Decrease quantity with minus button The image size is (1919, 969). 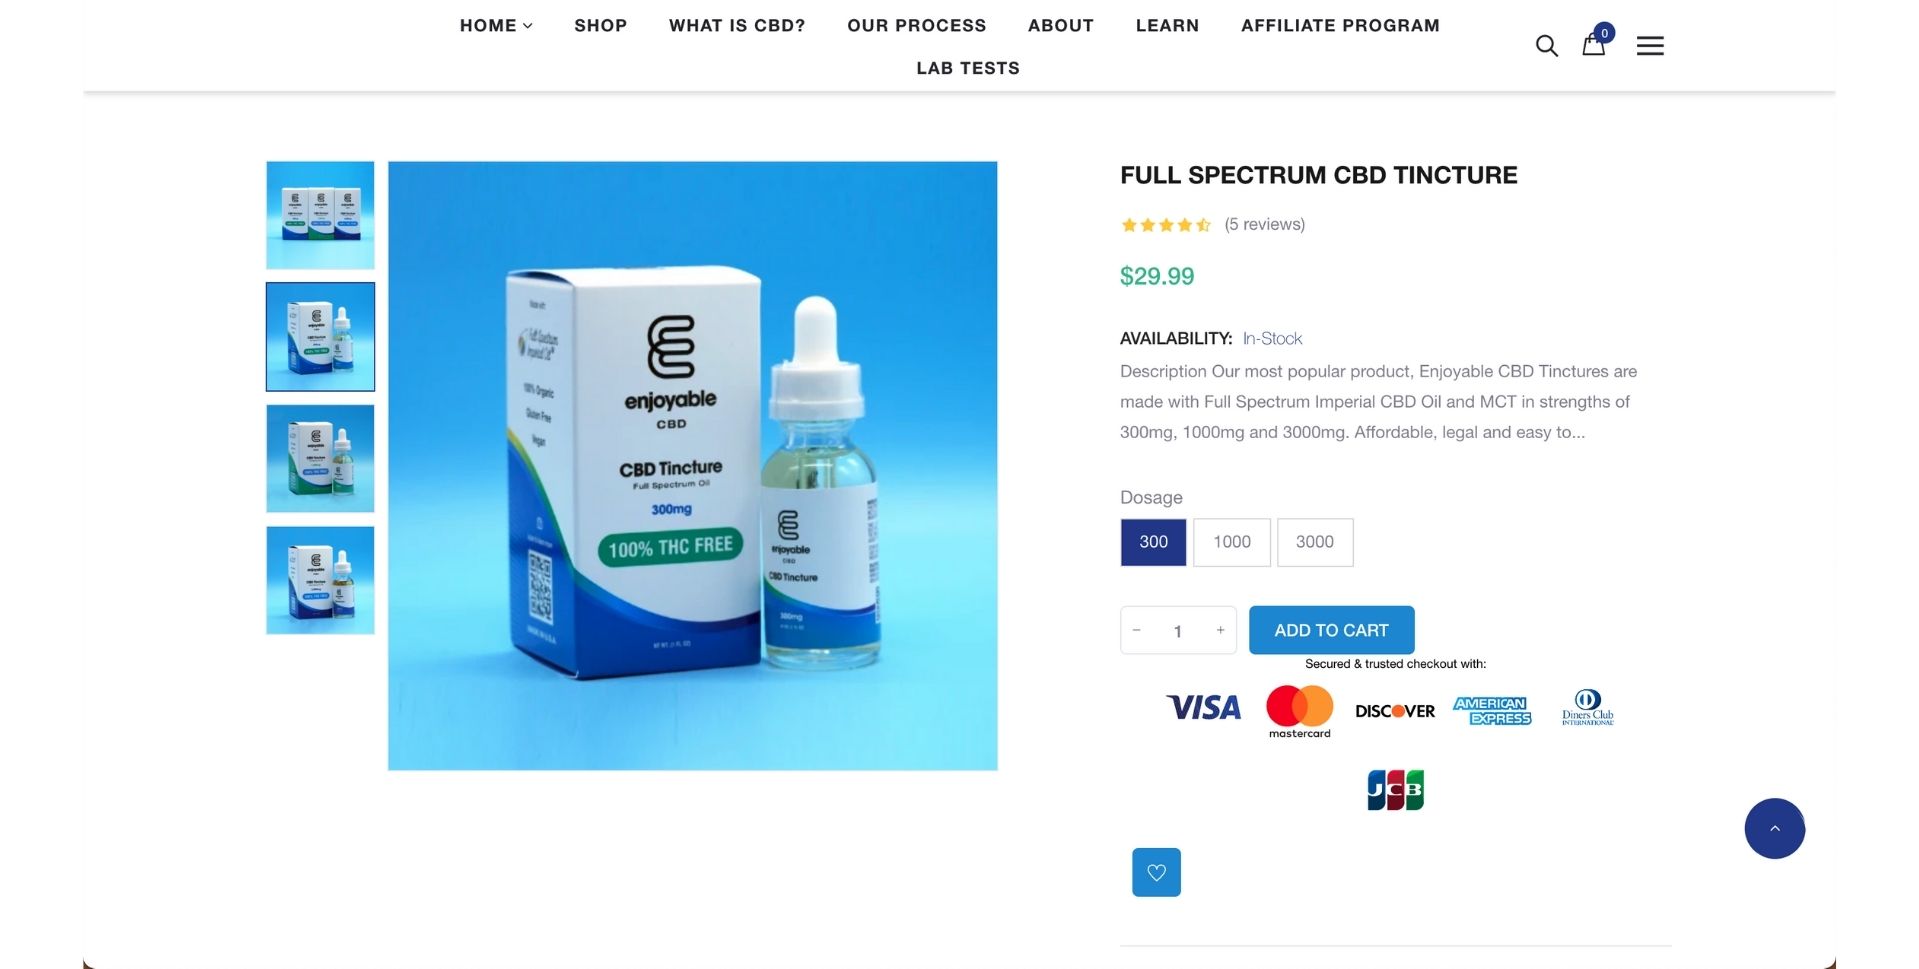(x=1136, y=631)
